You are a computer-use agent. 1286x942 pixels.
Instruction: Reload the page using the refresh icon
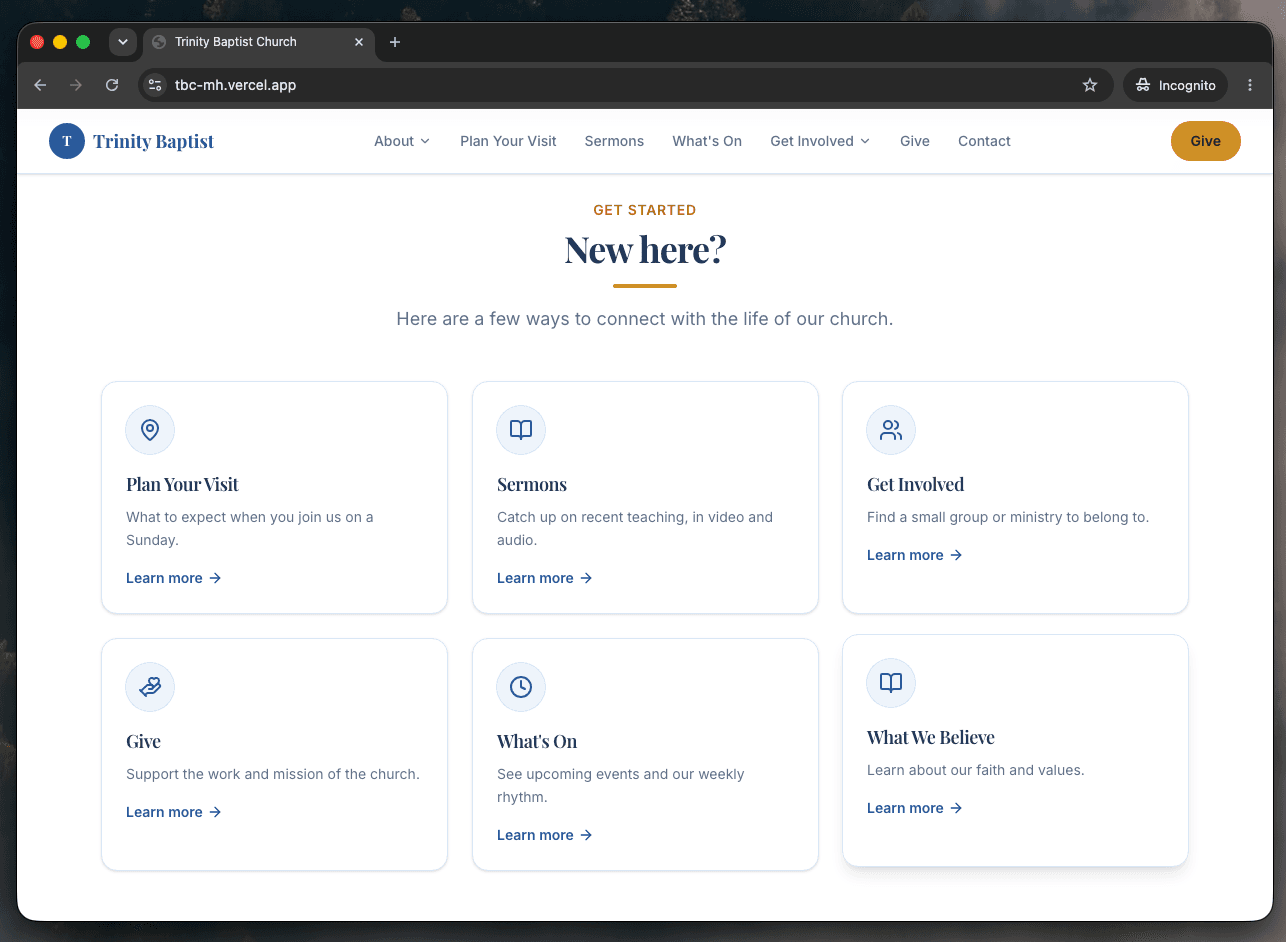tap(112, 85)
